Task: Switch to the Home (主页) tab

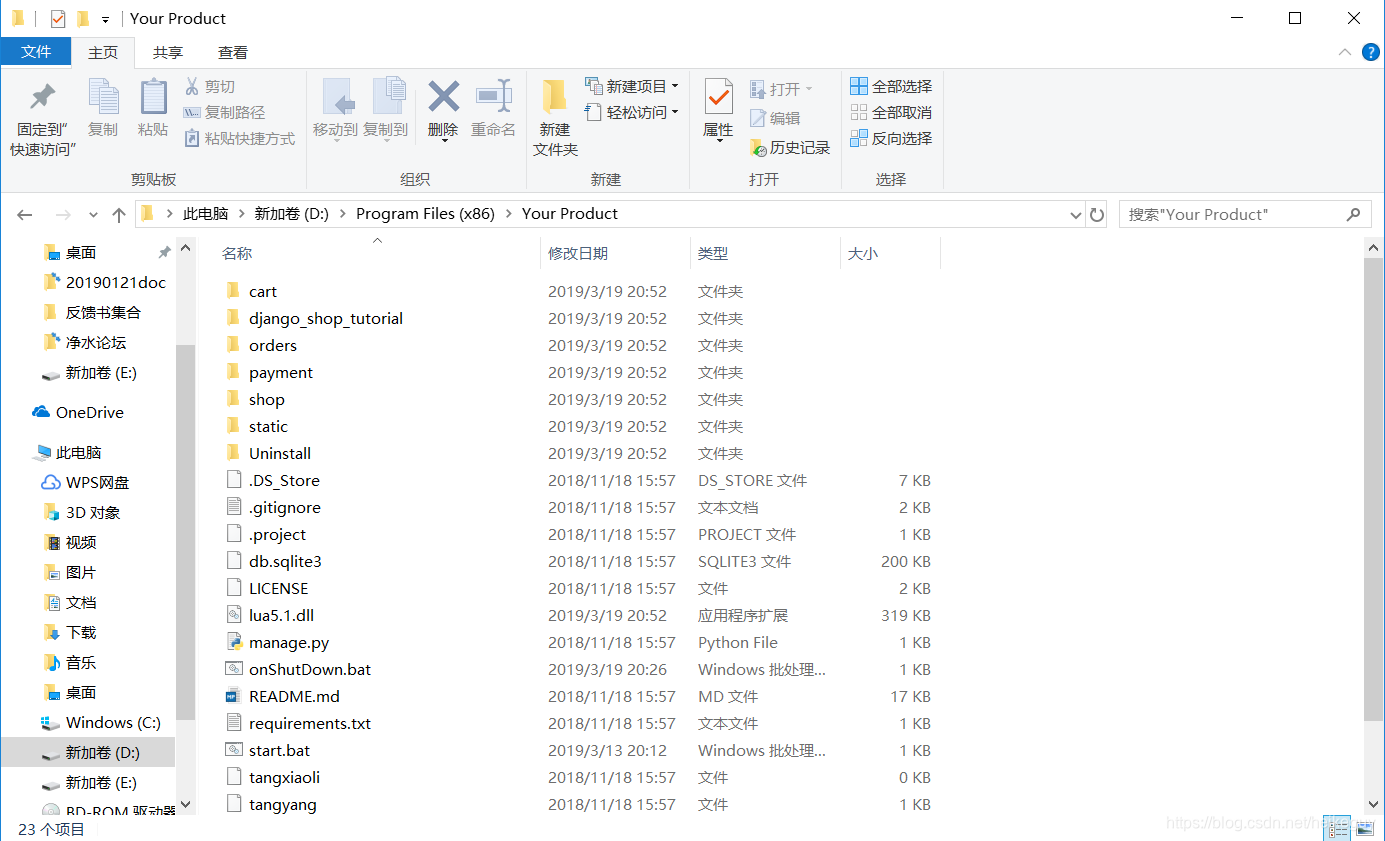Action: pyautogui.click(x=103, y=52)
